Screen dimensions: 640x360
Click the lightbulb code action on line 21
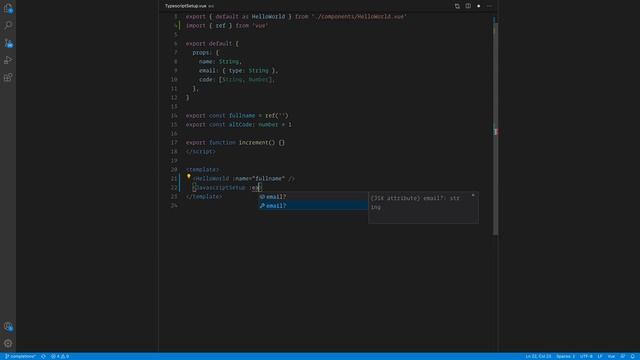(189, 177)
